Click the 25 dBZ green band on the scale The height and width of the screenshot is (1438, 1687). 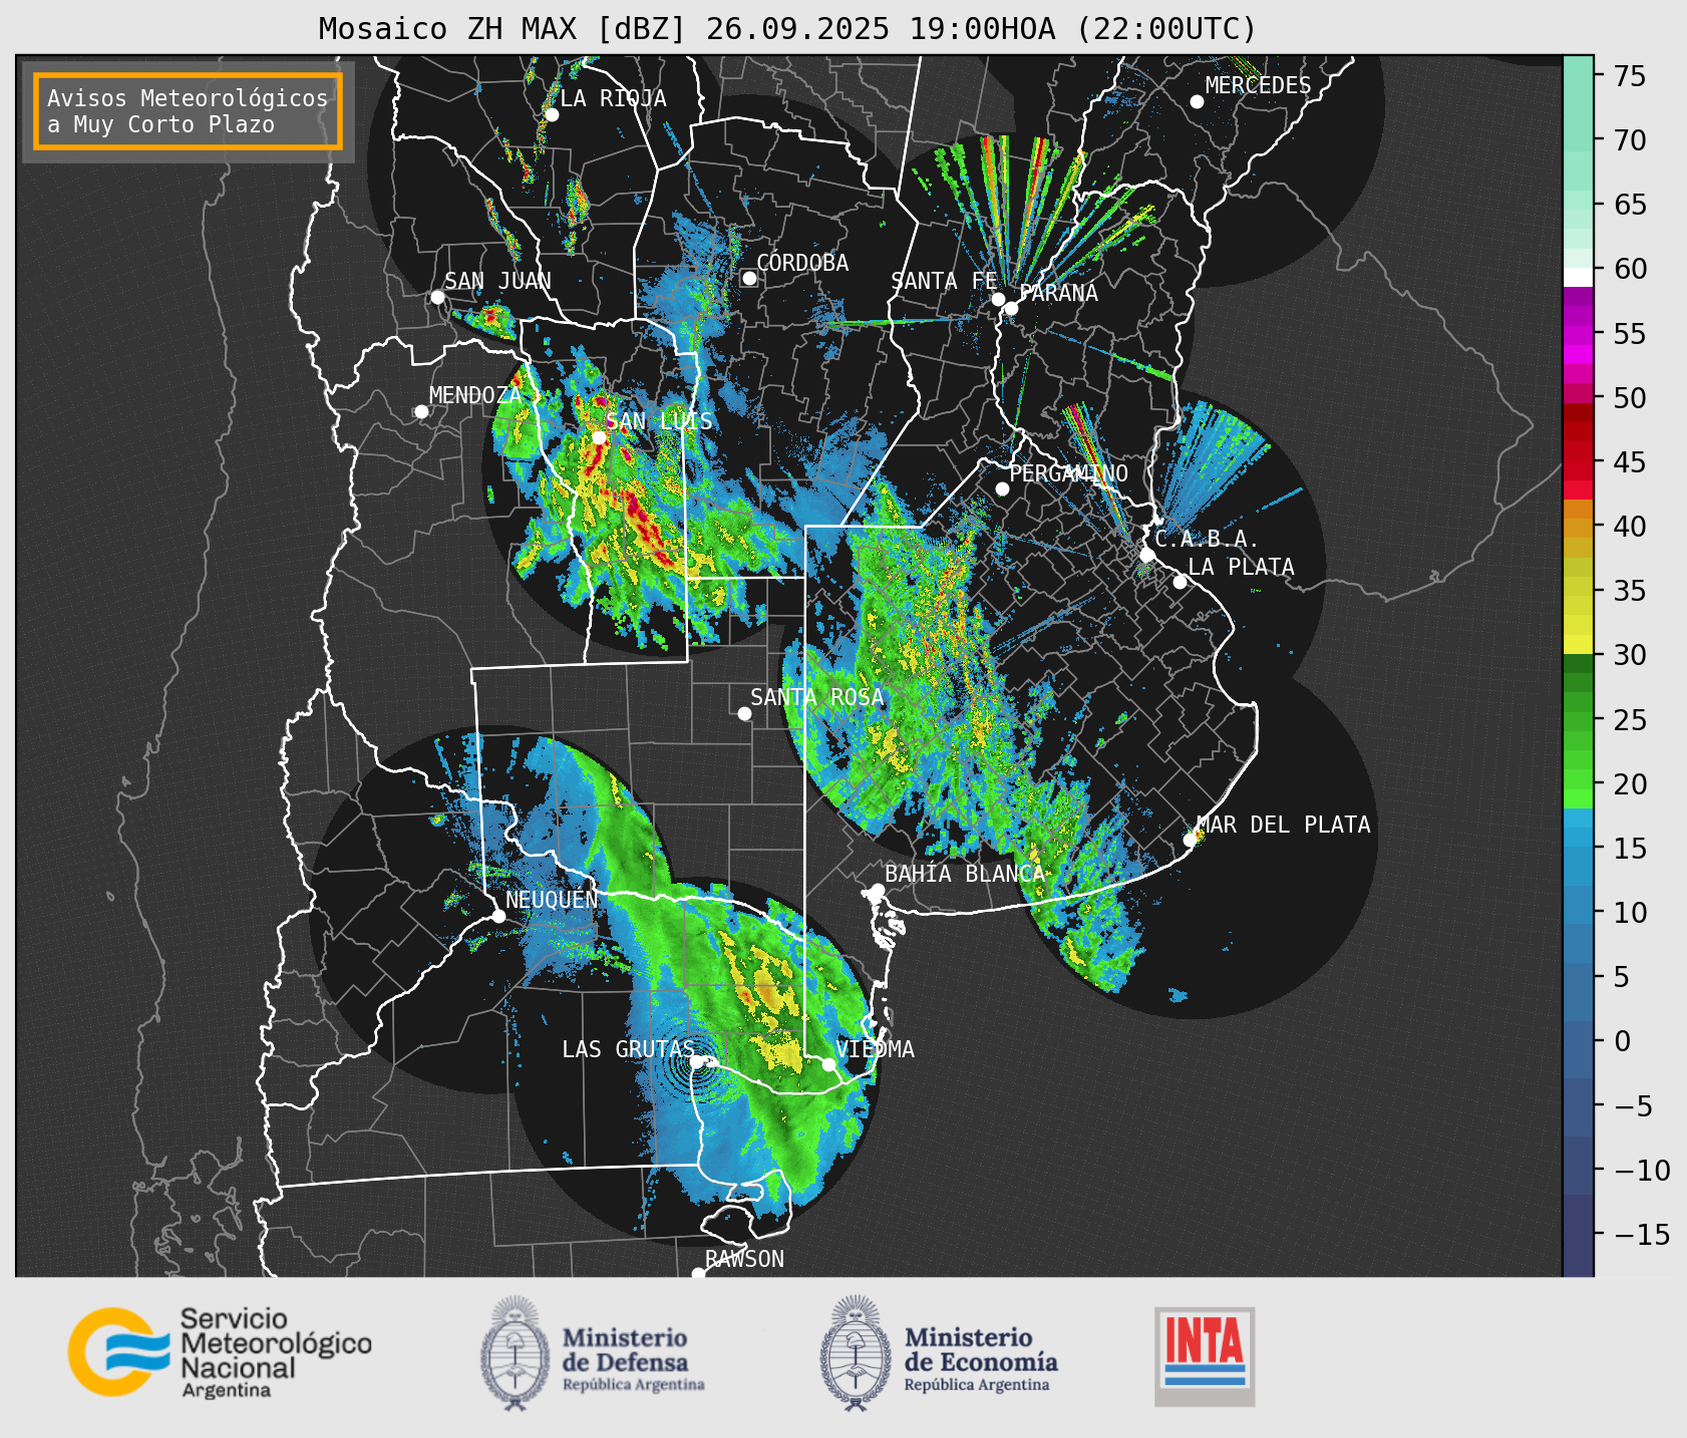tap(1577, 720)
